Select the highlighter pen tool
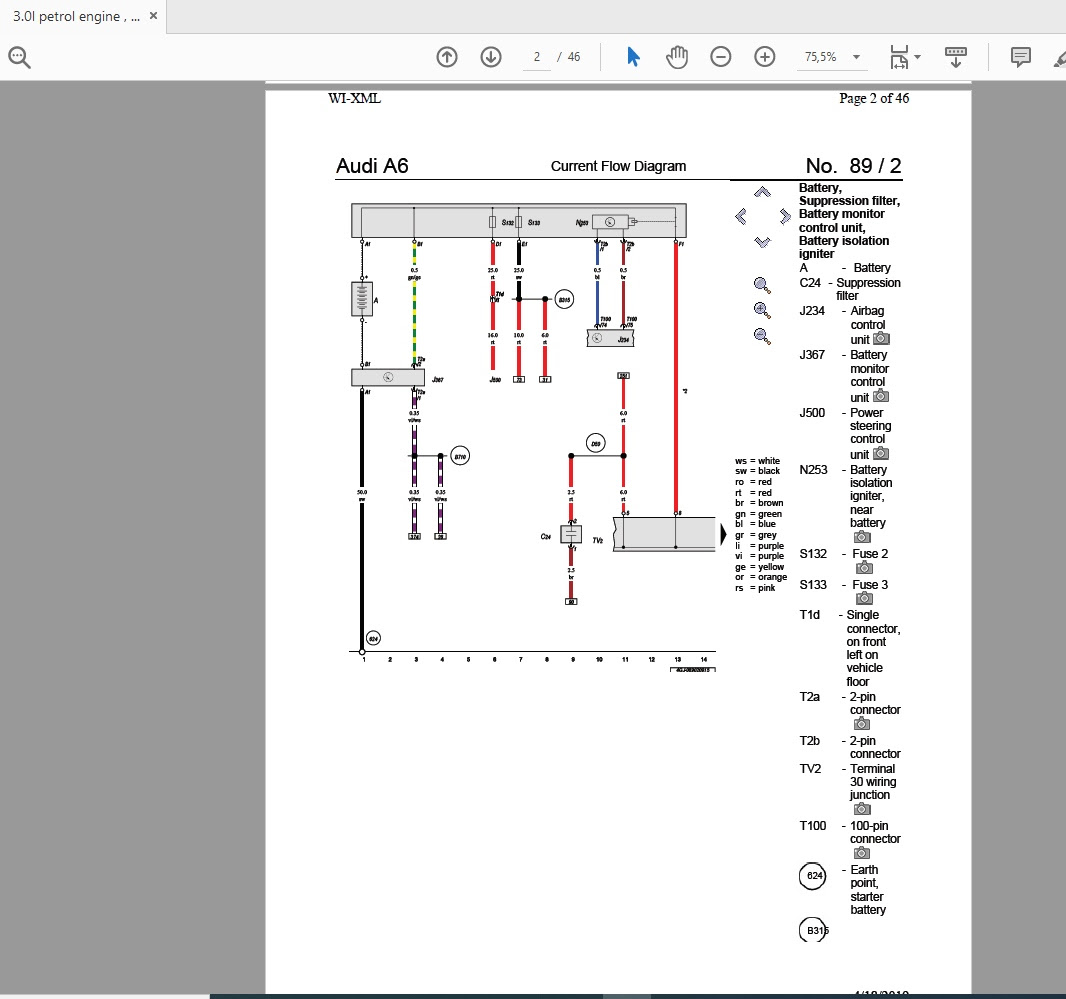This screenshot has height=999, width=1066. coord(1059,58)
